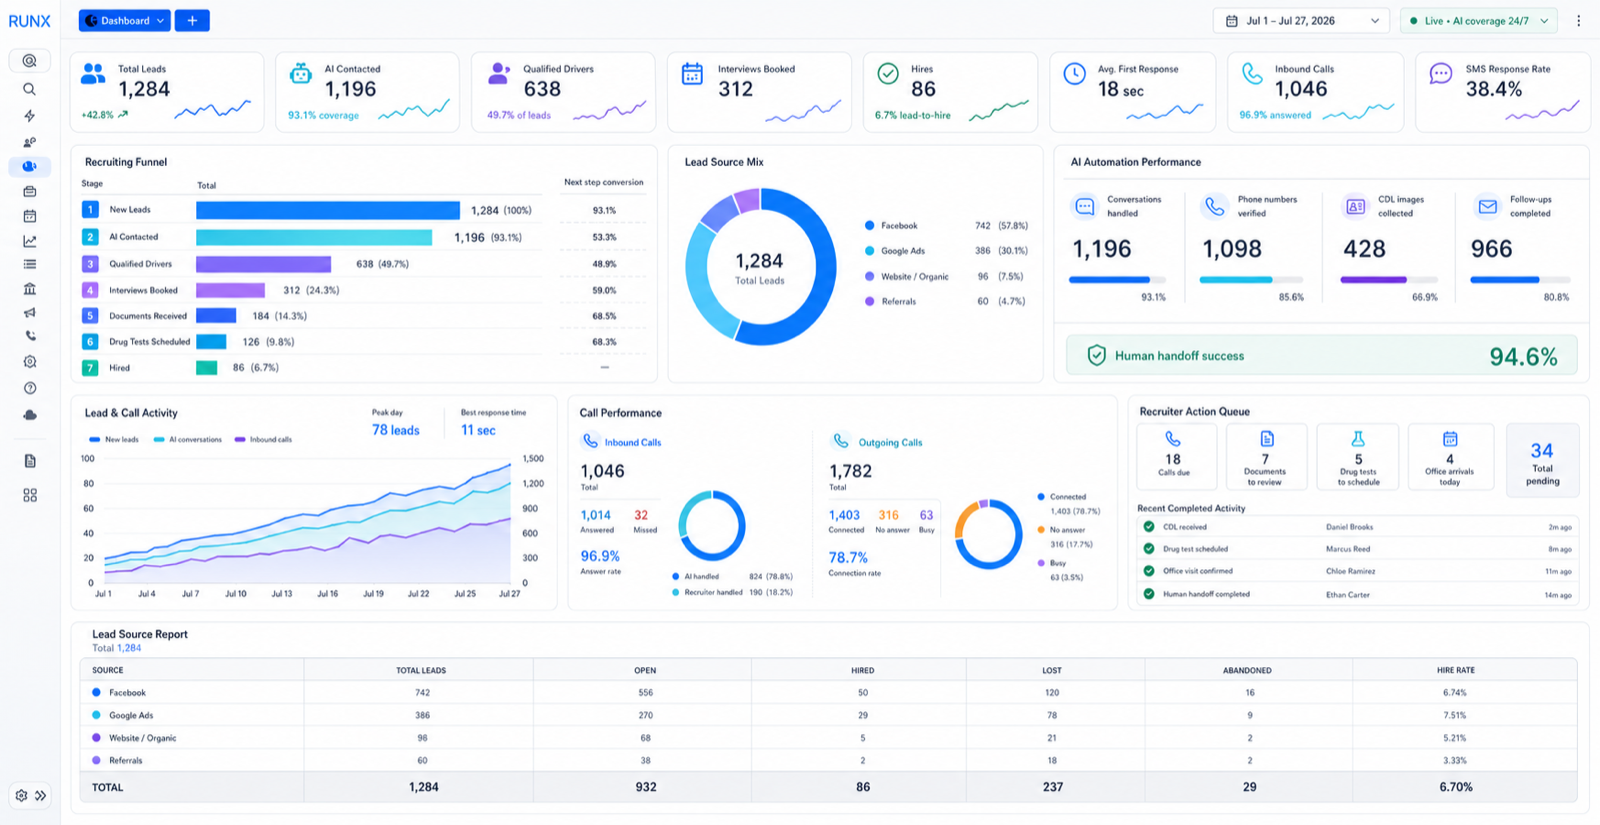Screen dimensions: 1600x825
Task: Open the Jul 1 – Jul 27, 2026 date range picker
Action: pyautogui.click(x=1301, y=21)
